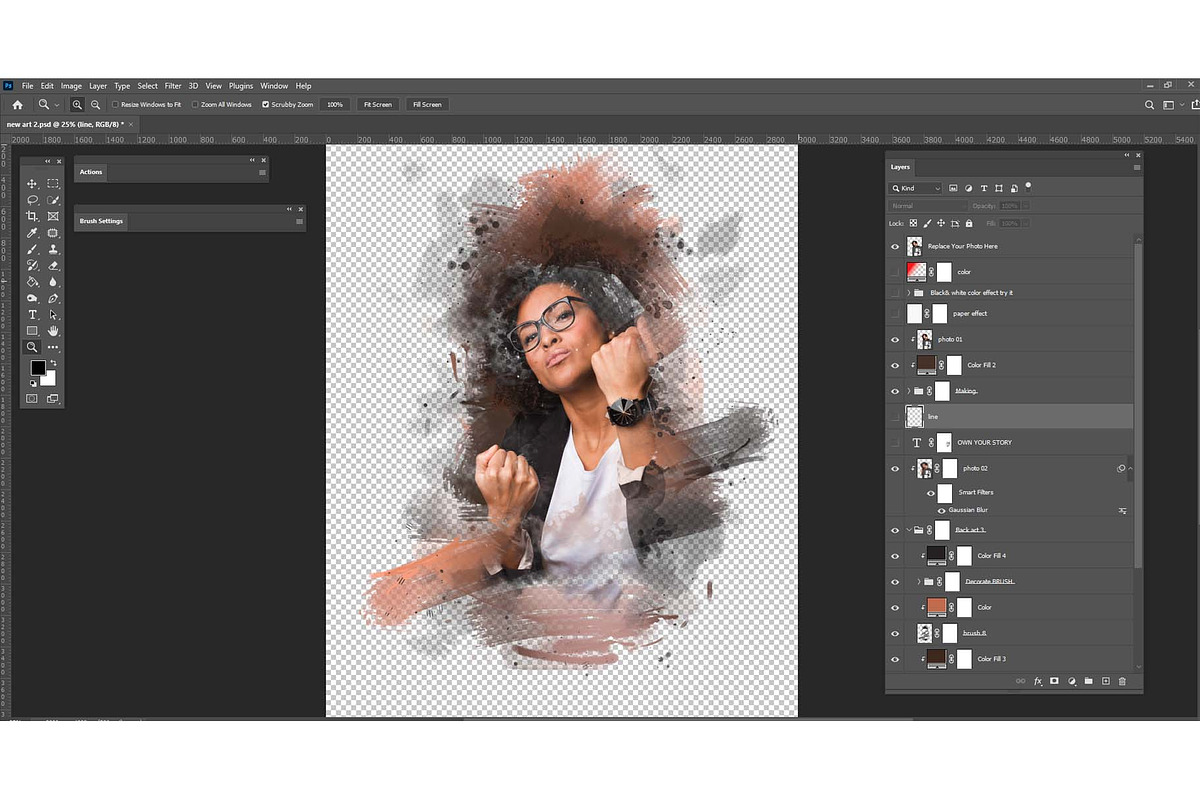Hide the photo 01 layer
The height and width of the screenshot is (800, 1200).
pyautogui.click(x=895, y=340)
